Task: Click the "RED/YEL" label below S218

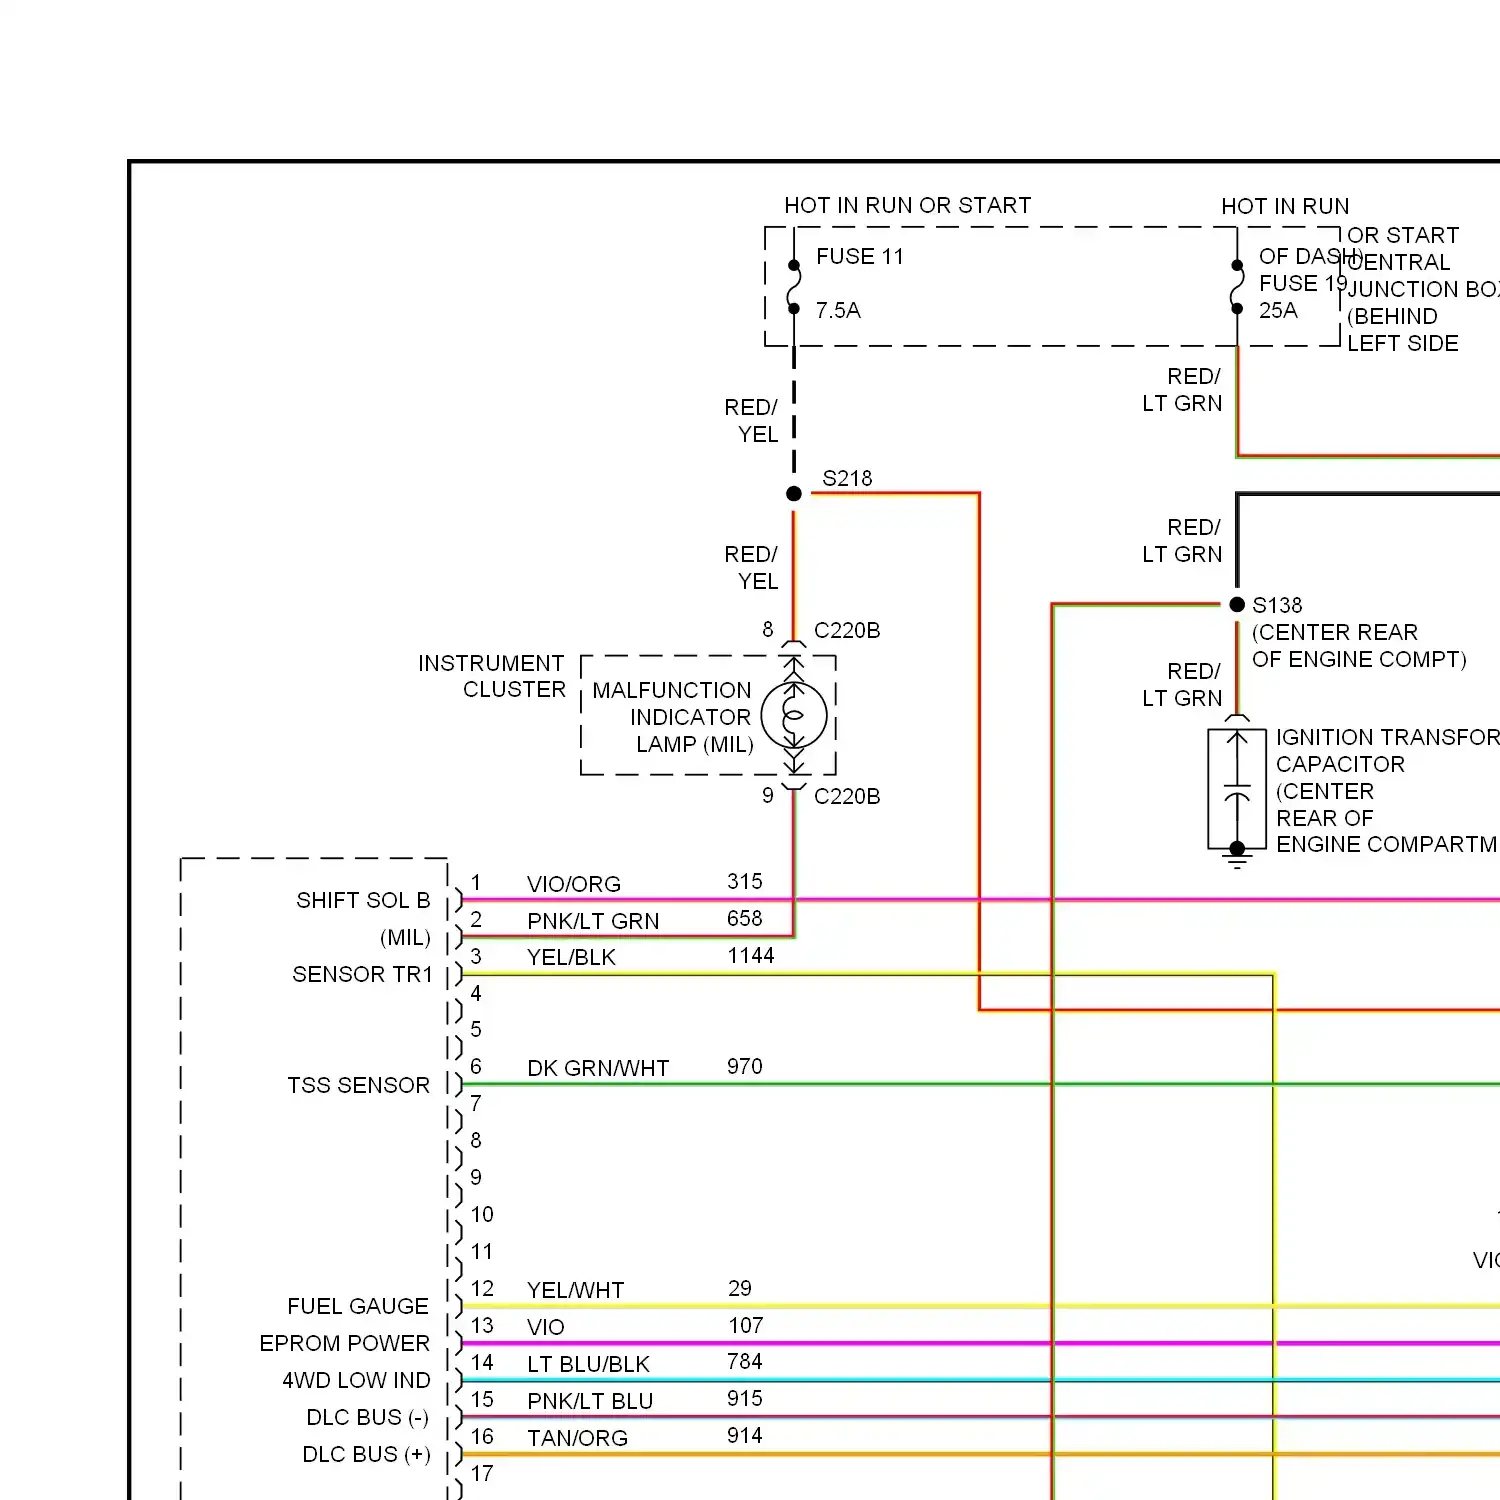Action: click(751, 567)
